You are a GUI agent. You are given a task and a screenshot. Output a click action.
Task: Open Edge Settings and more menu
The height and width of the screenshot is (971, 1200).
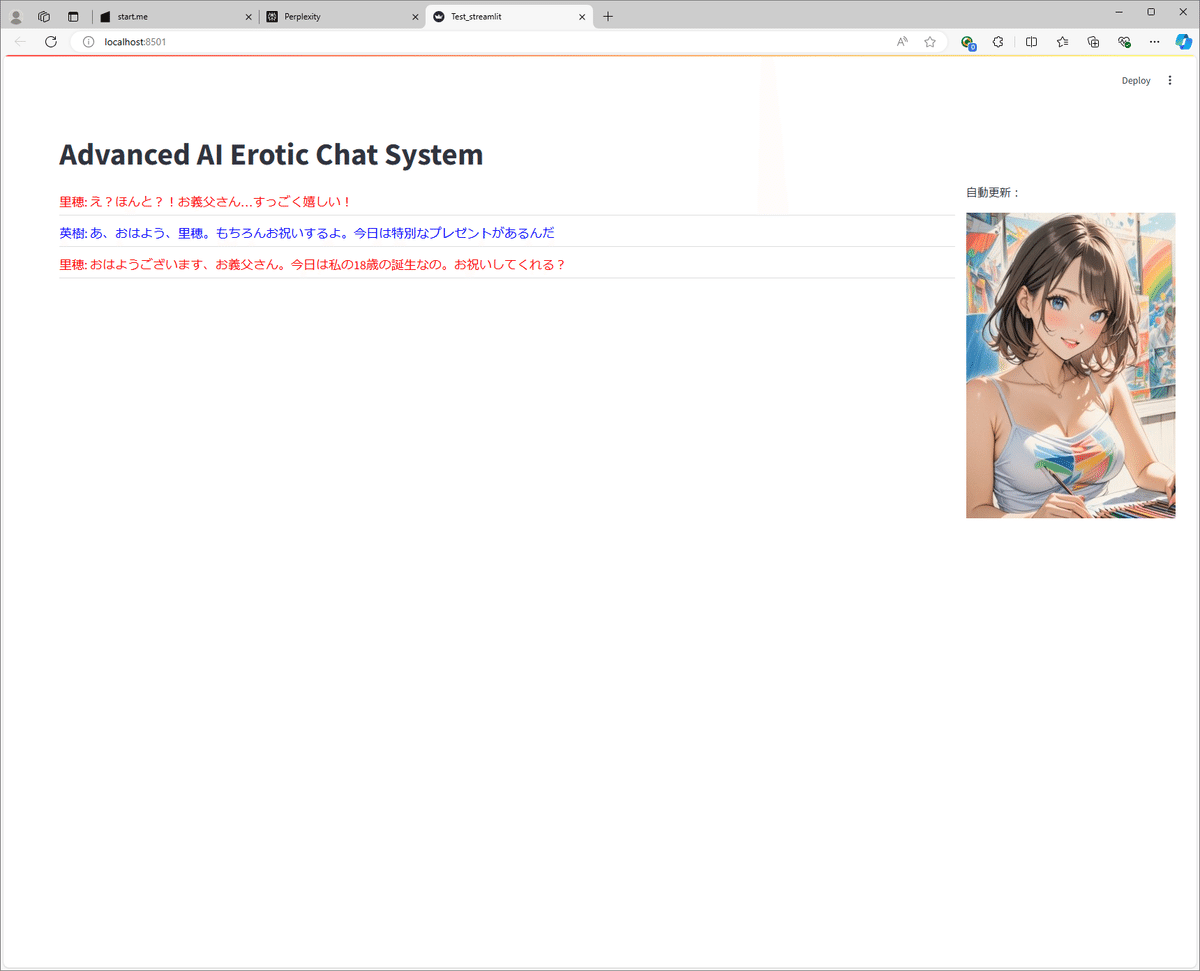(1155, 42)
